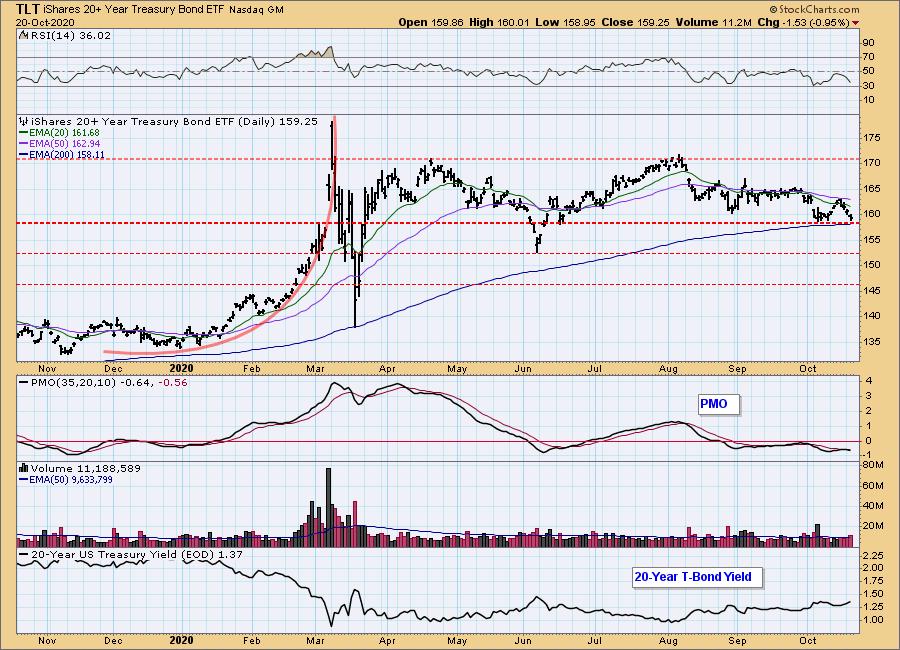
Task: Click the Open 159.86 value
Action: 431,22
